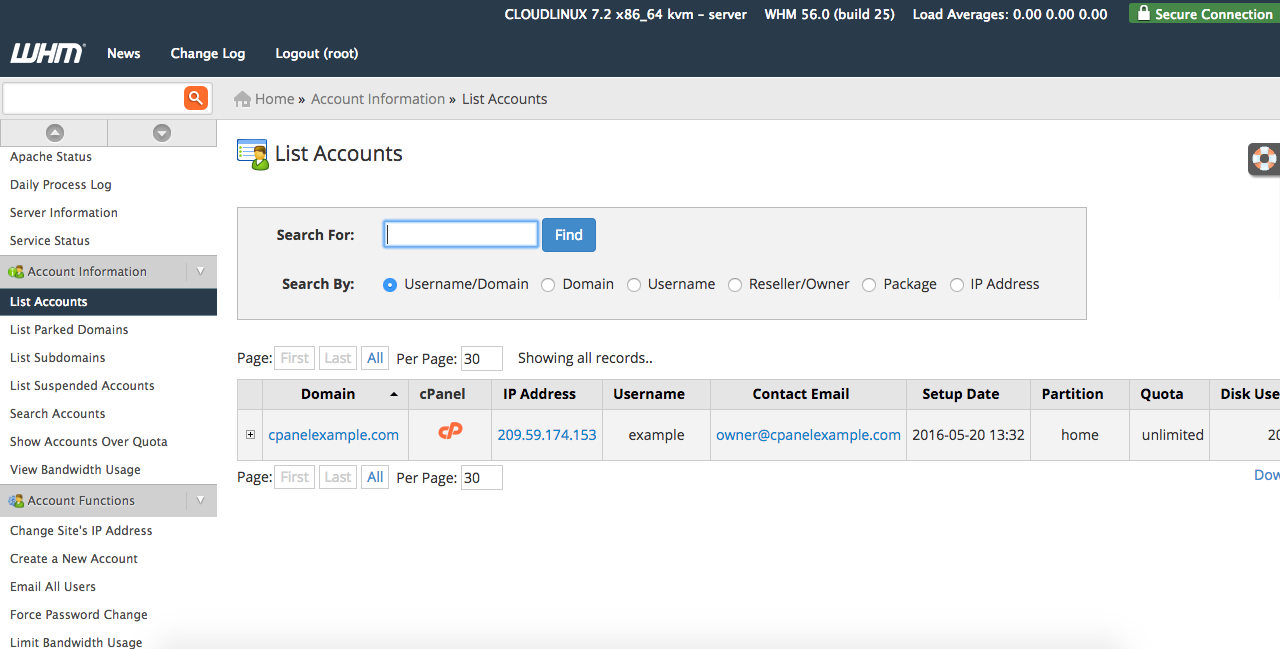The image size is (1280, 649).
Task: Open cPanel via orange cP icon
Action: click(x=450, y=431)
